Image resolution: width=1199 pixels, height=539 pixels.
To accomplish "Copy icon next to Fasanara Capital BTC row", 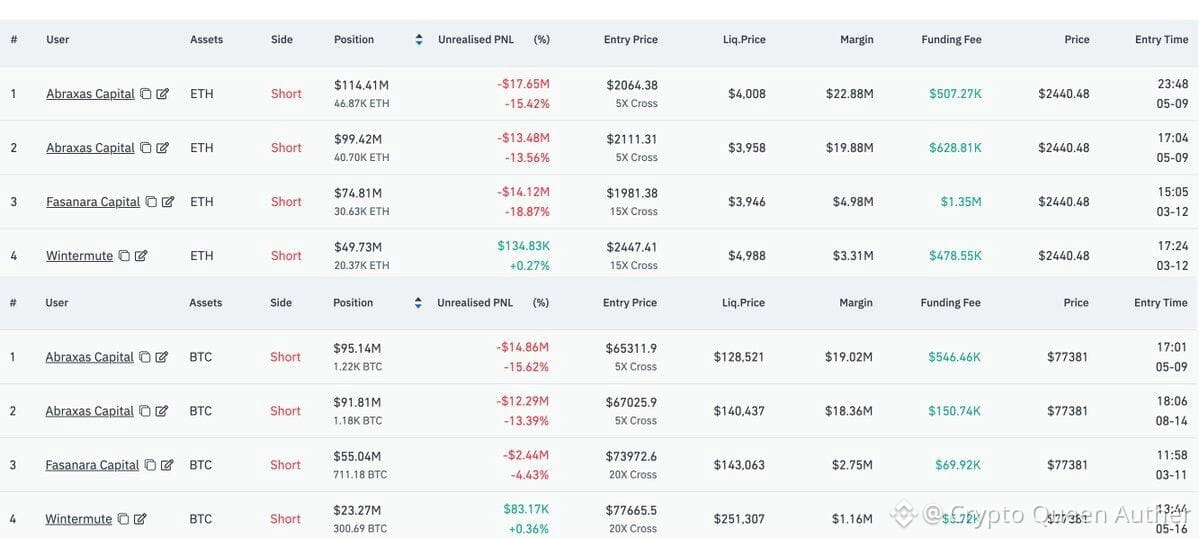I will (151, 465).
